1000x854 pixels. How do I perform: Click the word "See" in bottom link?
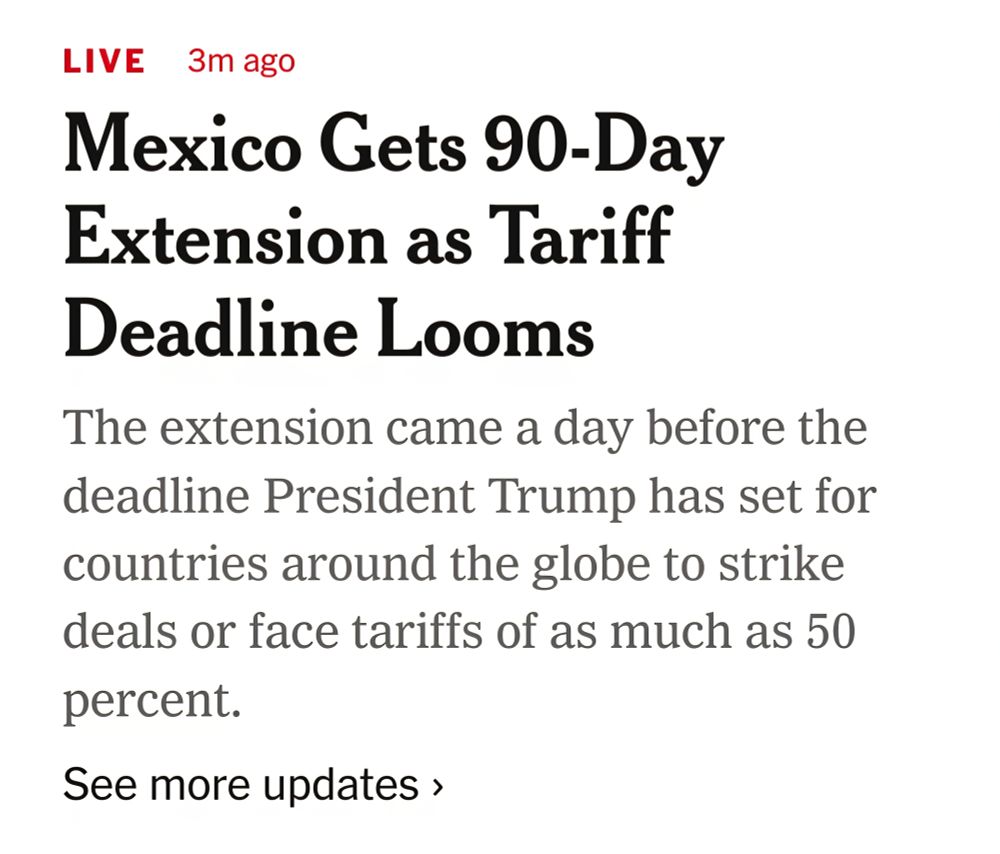100,784
